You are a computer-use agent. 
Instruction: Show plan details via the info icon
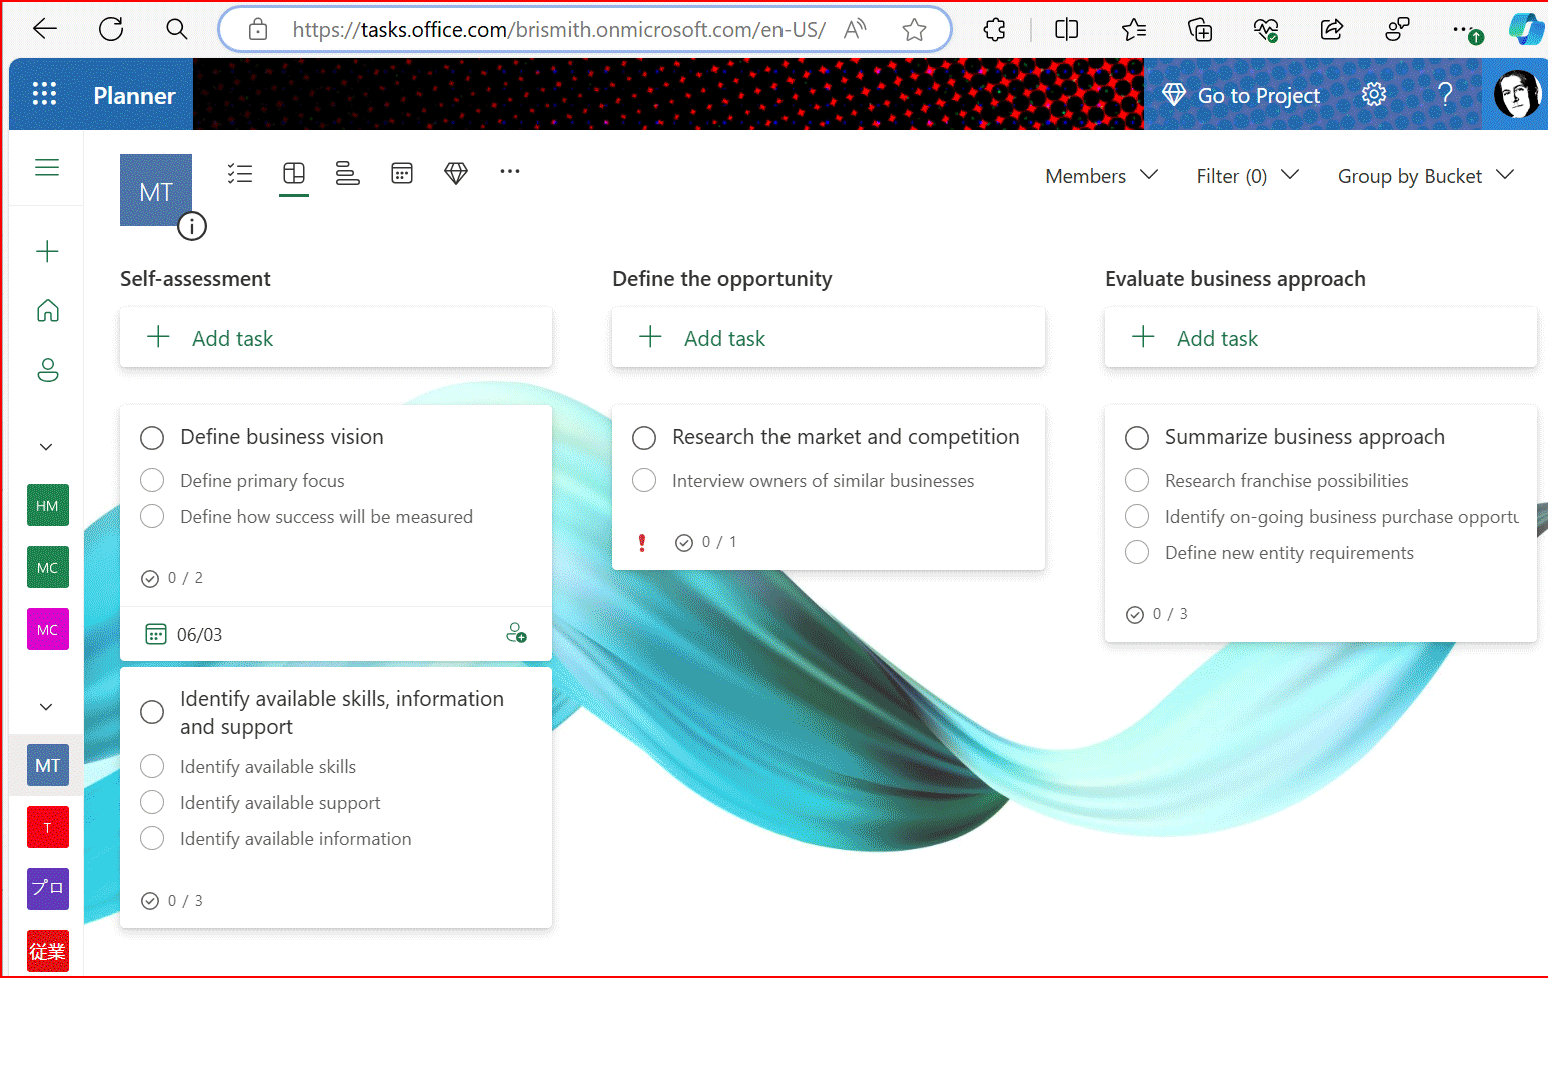191,226
